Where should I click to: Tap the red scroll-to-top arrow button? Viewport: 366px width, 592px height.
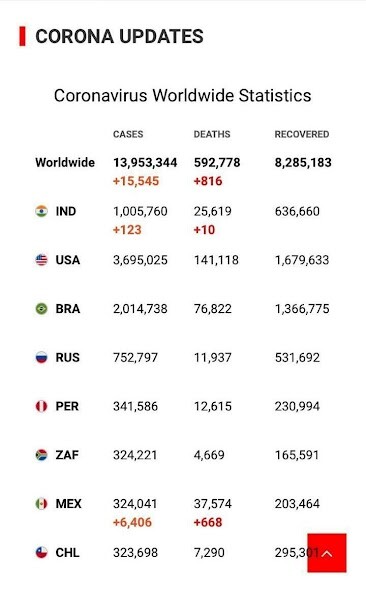click(327, 553)
